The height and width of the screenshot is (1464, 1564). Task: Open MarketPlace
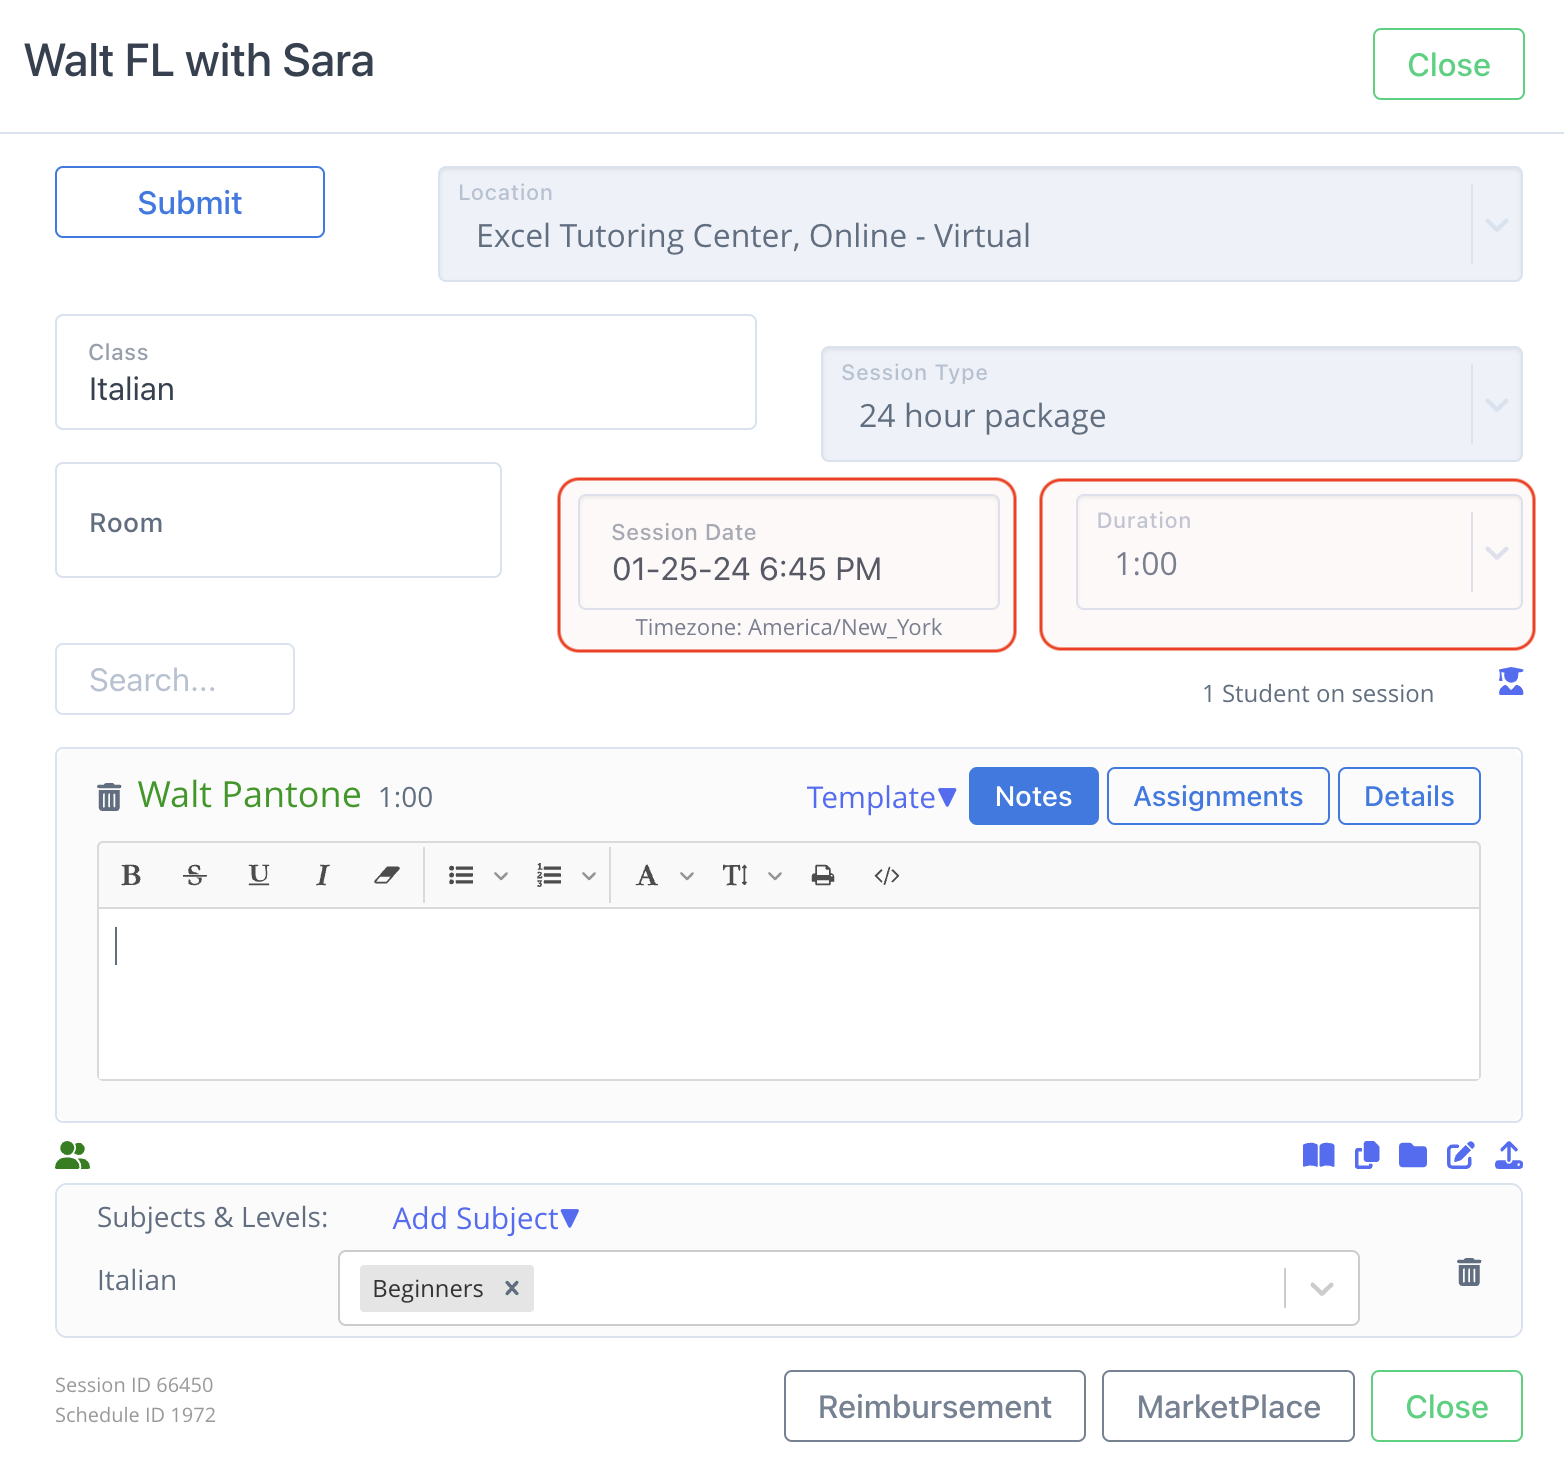tap(1228, 1406)
